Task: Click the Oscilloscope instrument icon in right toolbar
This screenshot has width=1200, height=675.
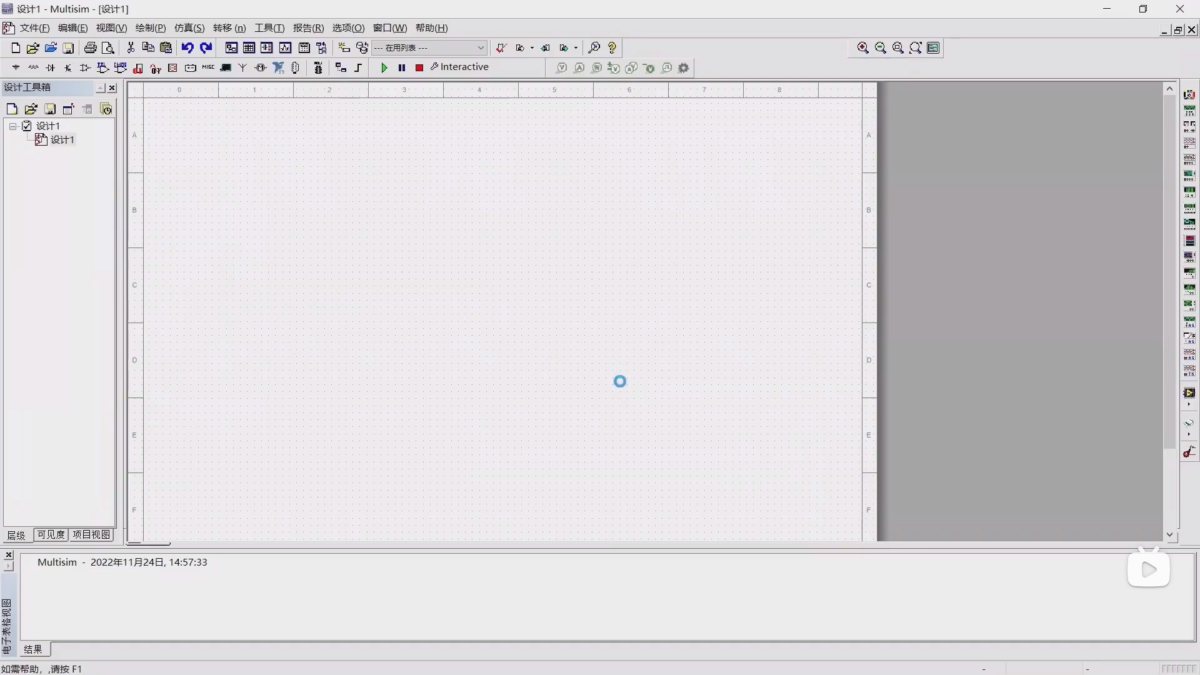Action: click(x=1189, y=142)
